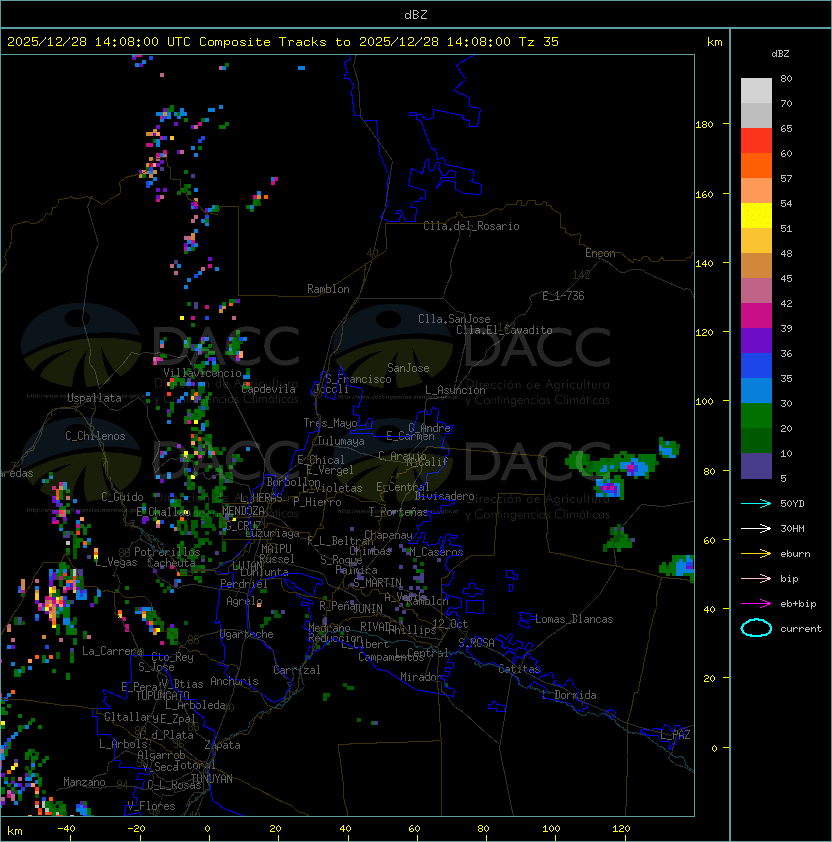Click the '100' tick on vertical km axis
Image resolution: width=832 pixels, height=842 pixels.
tap(704, 402)
